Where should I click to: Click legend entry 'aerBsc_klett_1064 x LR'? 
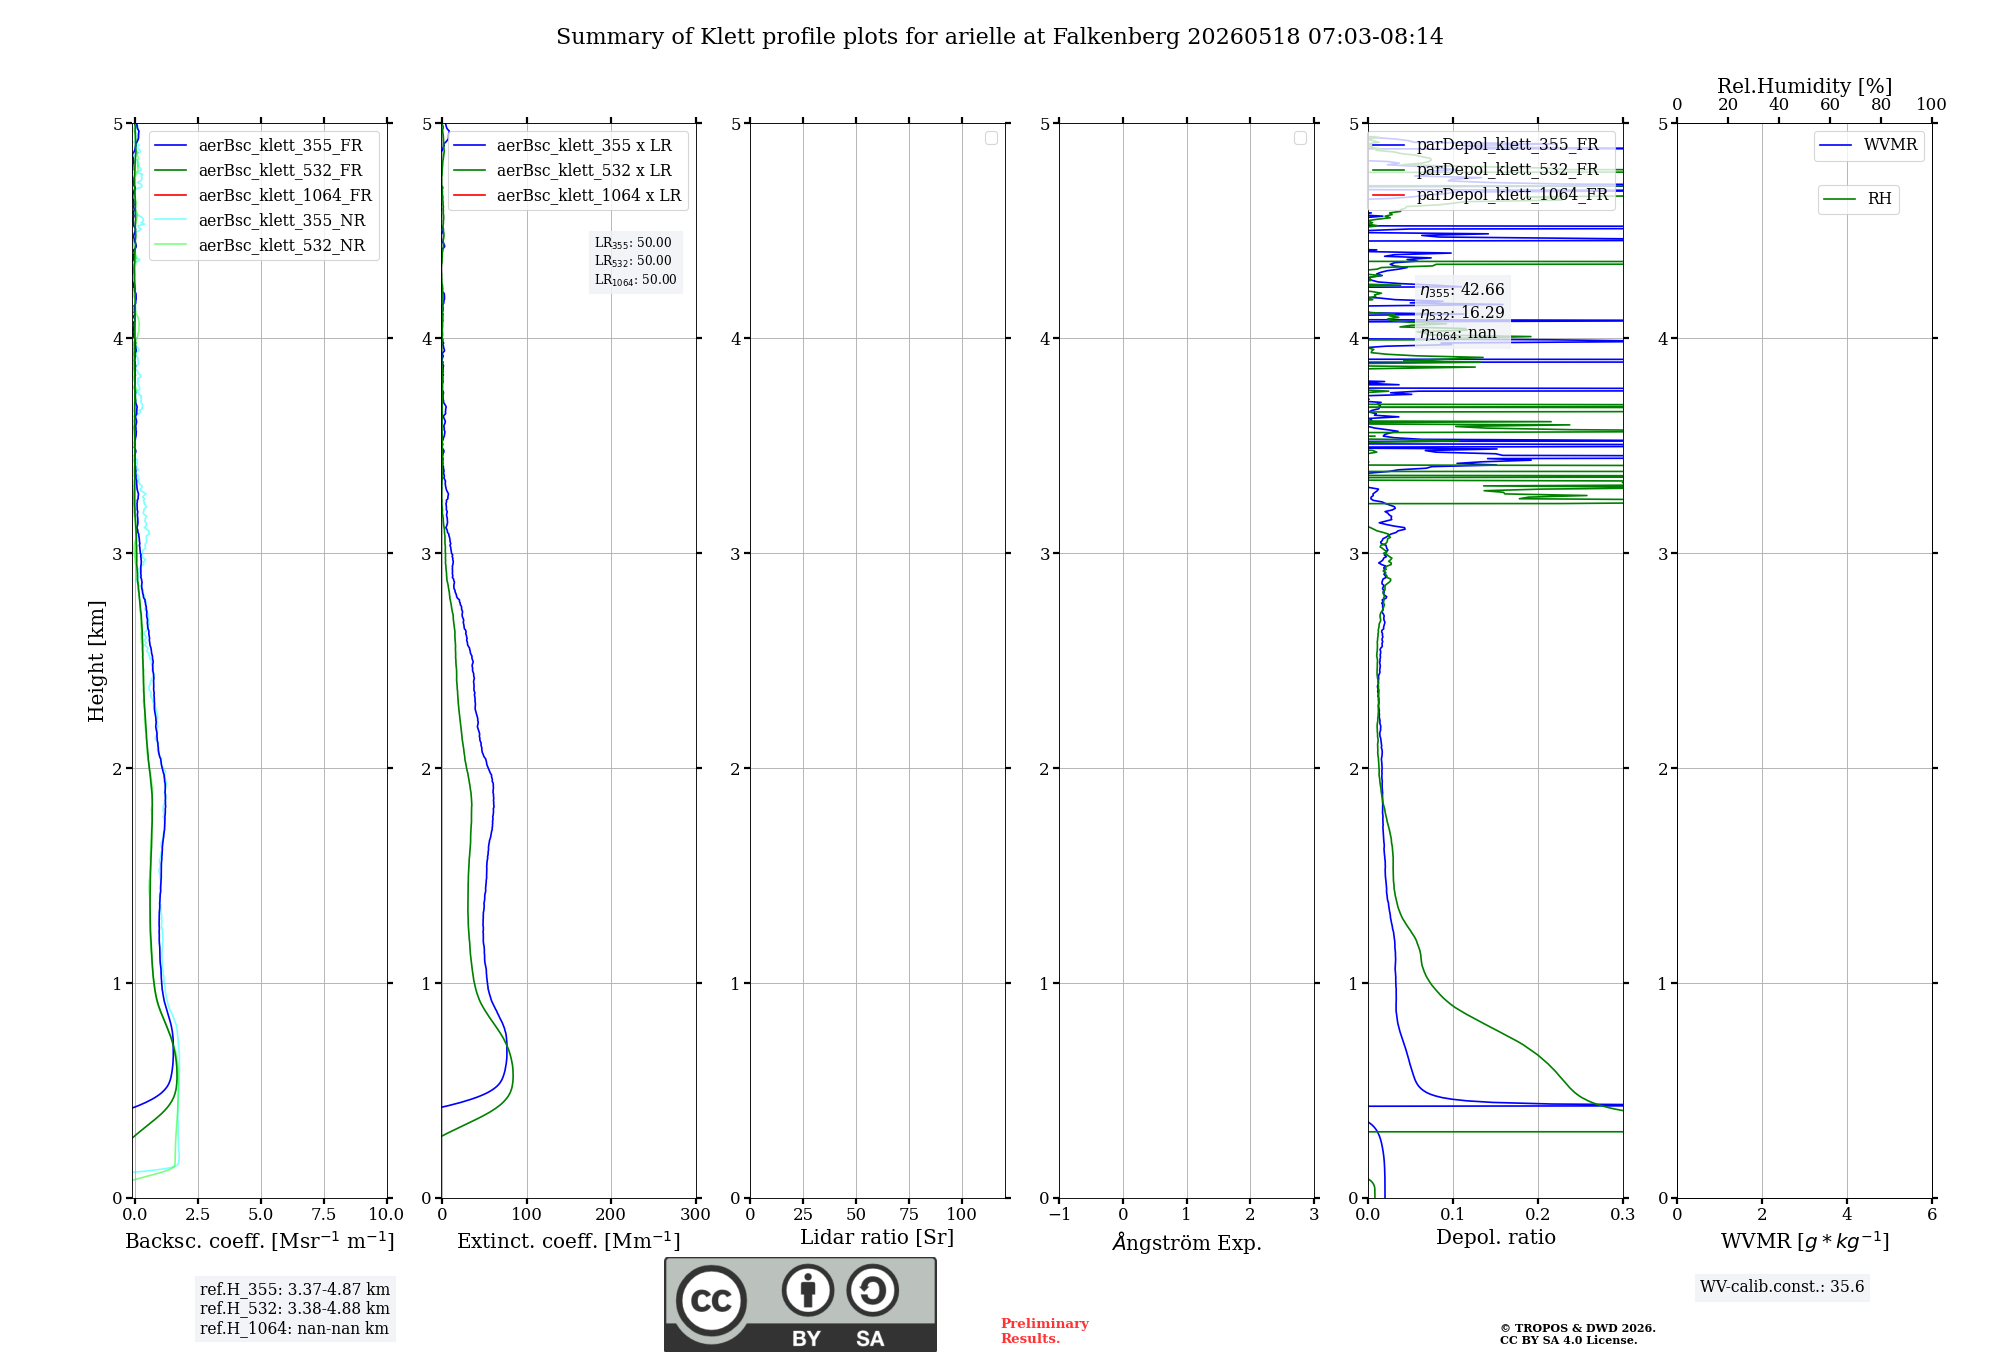(x=568, y=196)
